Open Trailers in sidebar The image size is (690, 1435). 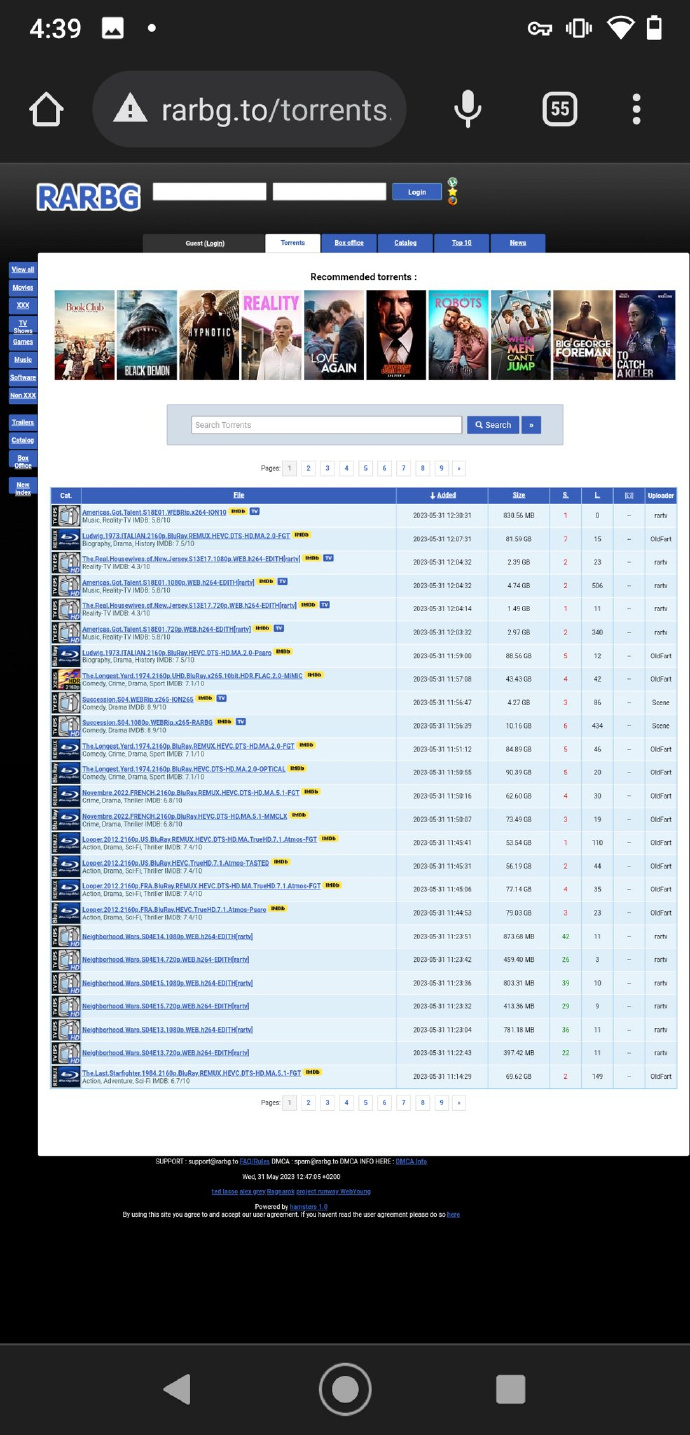[22, 422]
